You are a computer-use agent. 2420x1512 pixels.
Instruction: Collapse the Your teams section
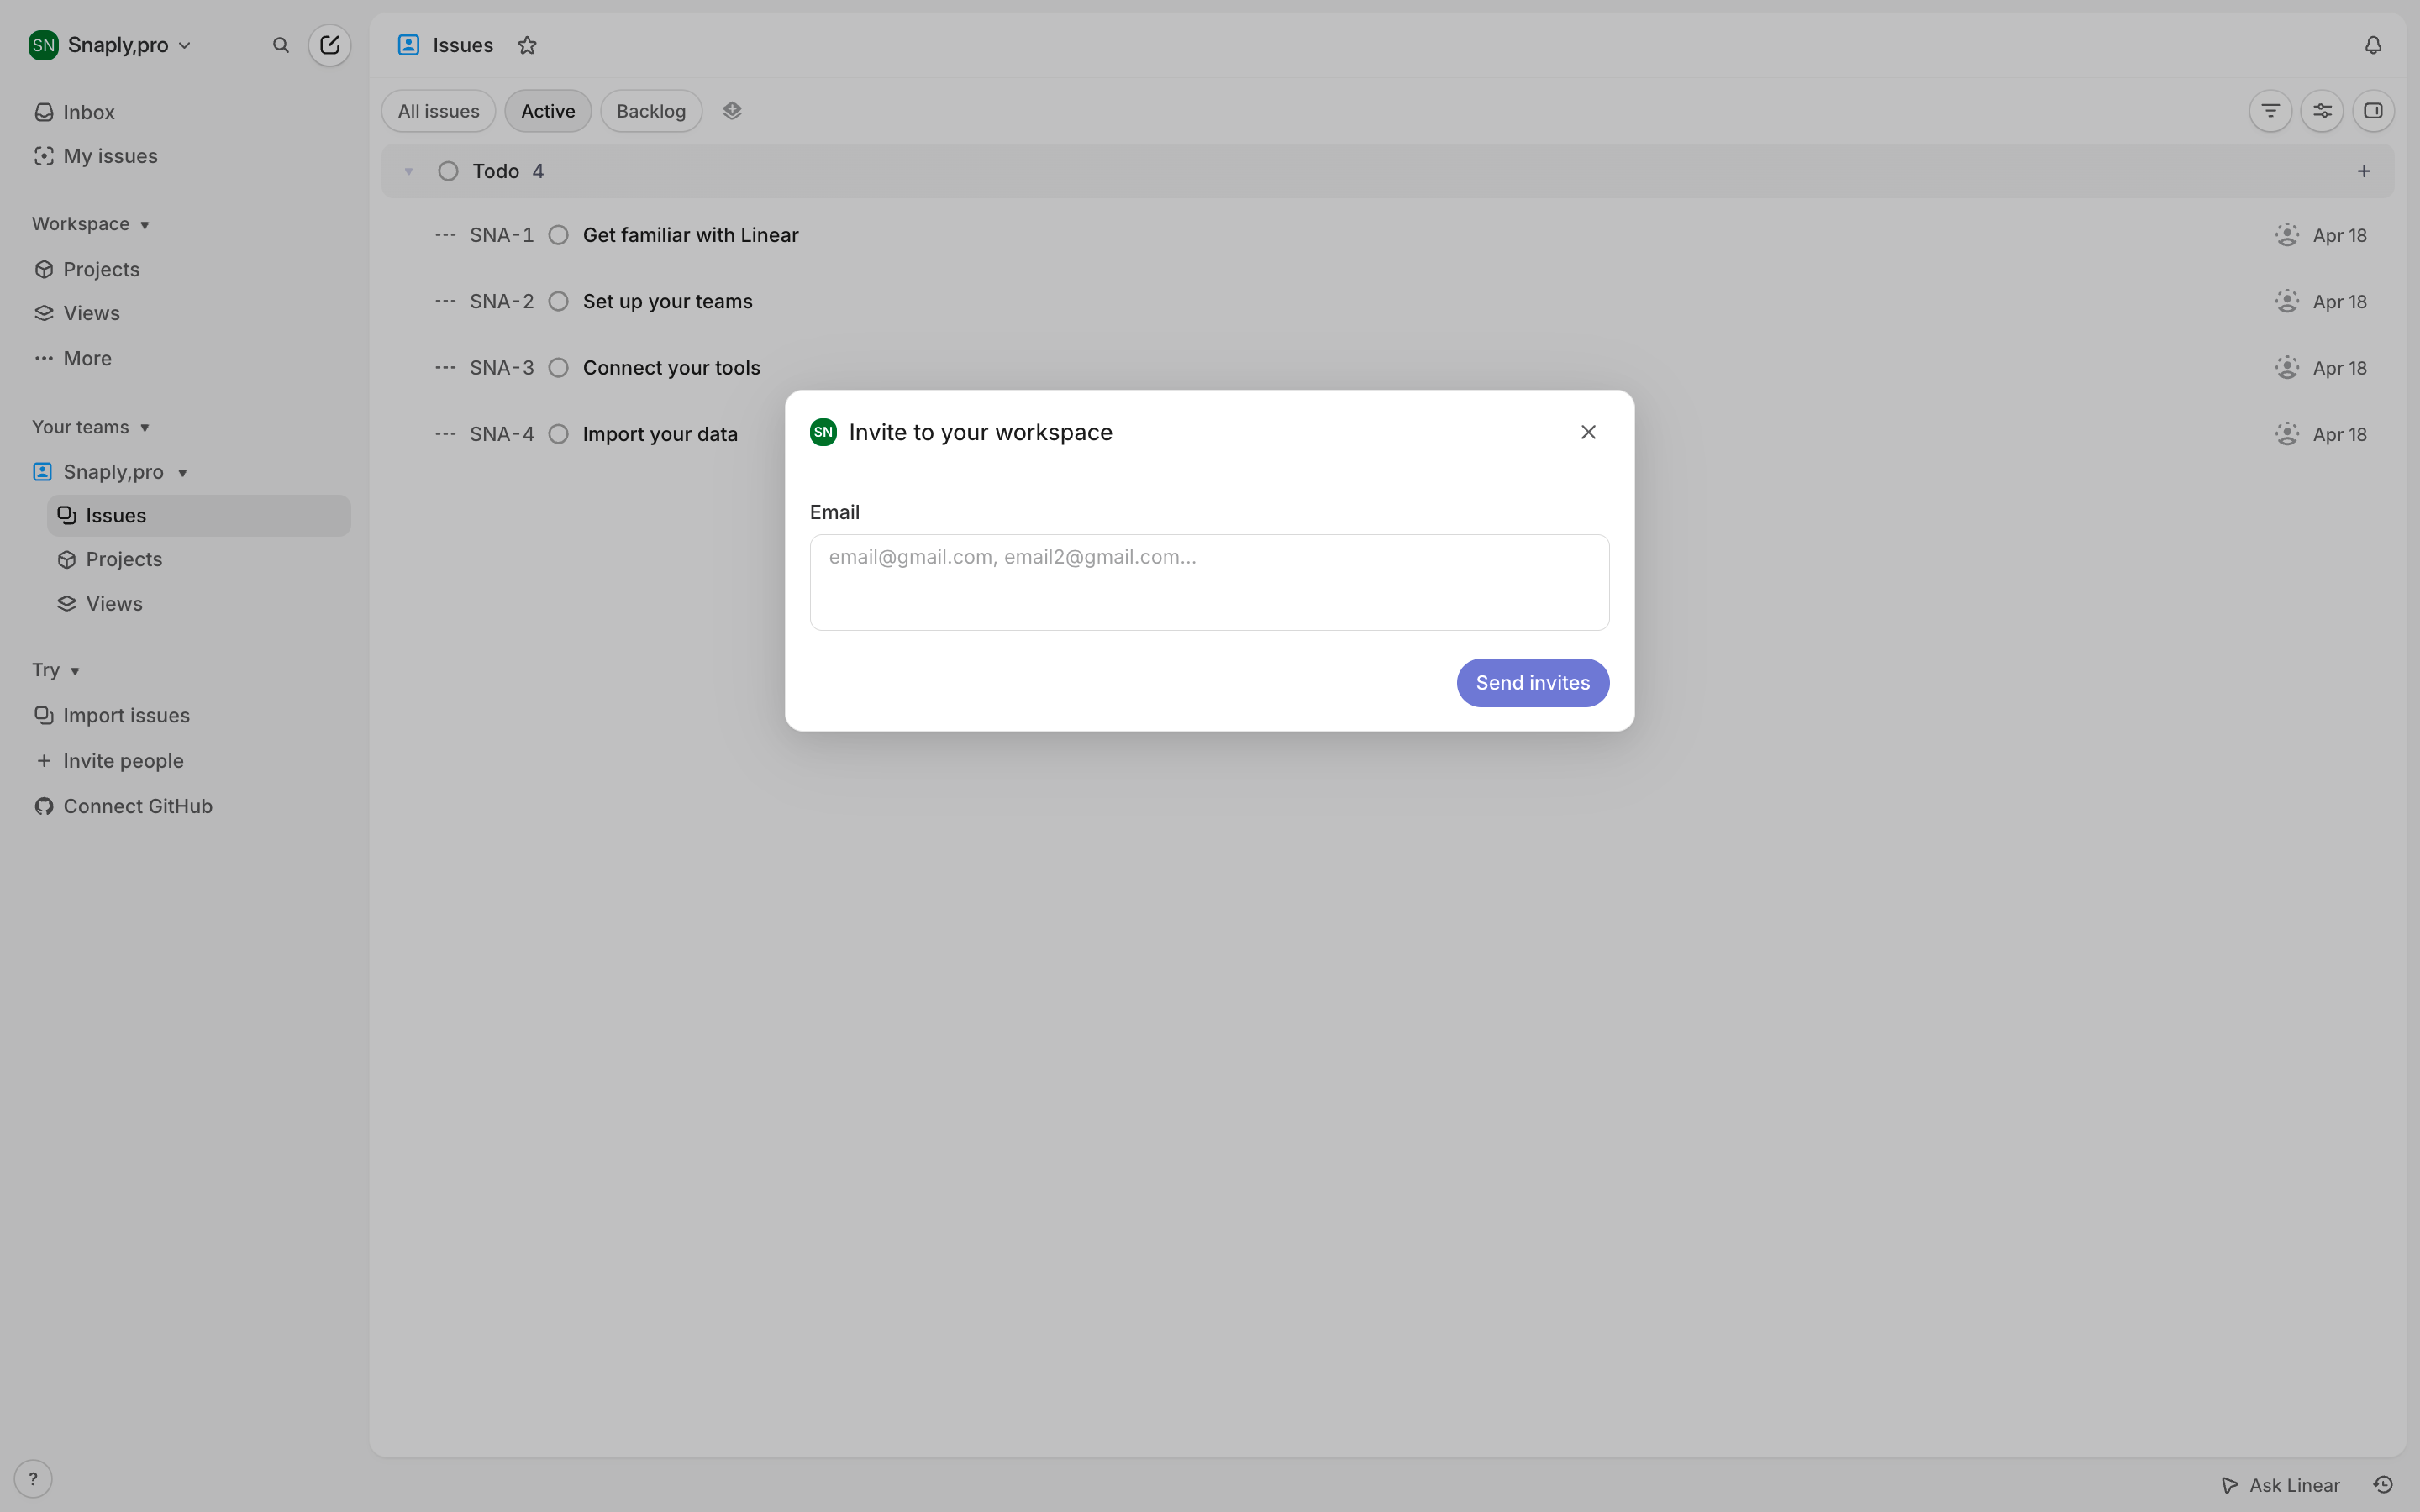[x=91, y=427]
